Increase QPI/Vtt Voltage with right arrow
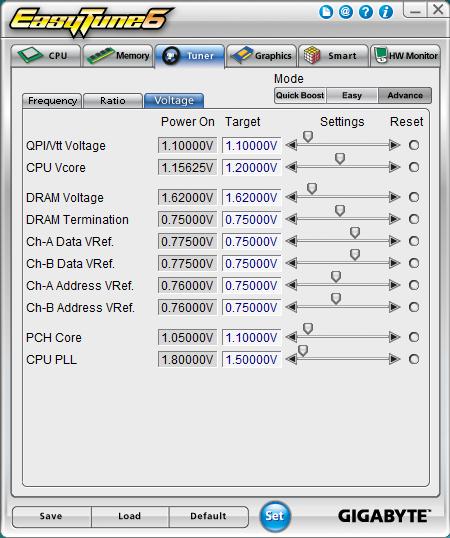450x538 pixels. 395,145
